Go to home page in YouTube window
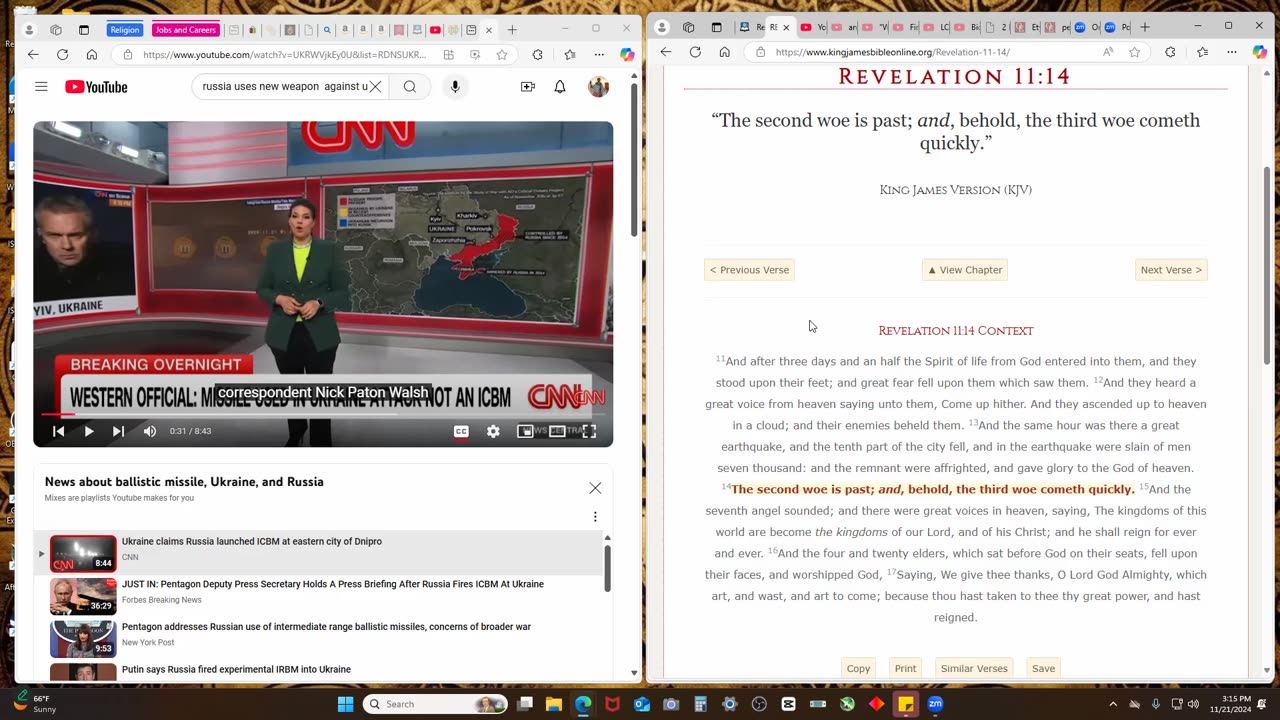 (92, 55)
